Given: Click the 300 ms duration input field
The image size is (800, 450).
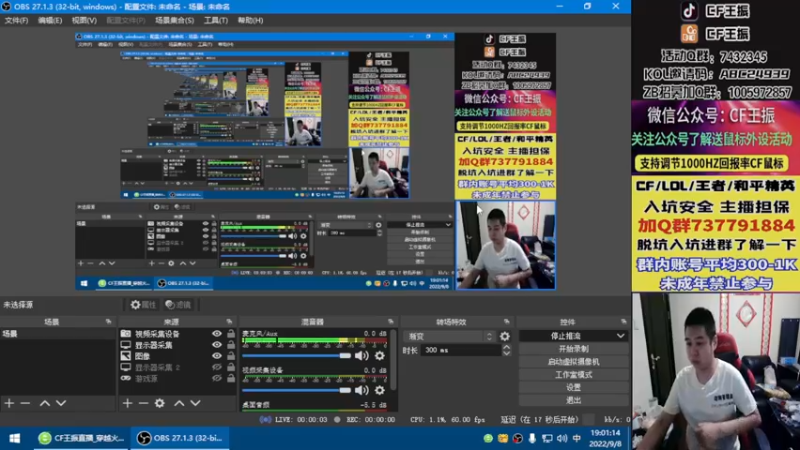Looking at the screenshot, I should click(461, 351).
